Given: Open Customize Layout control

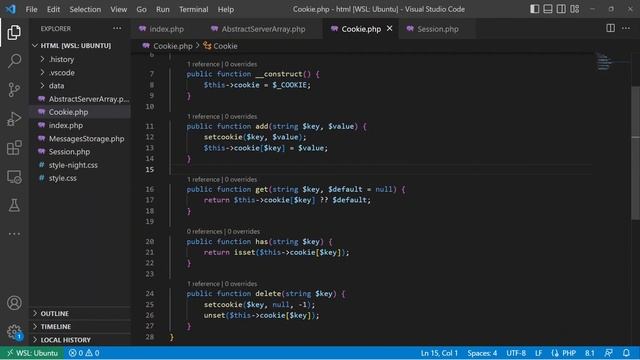Looking at the screenshot, I should (575, 9).
